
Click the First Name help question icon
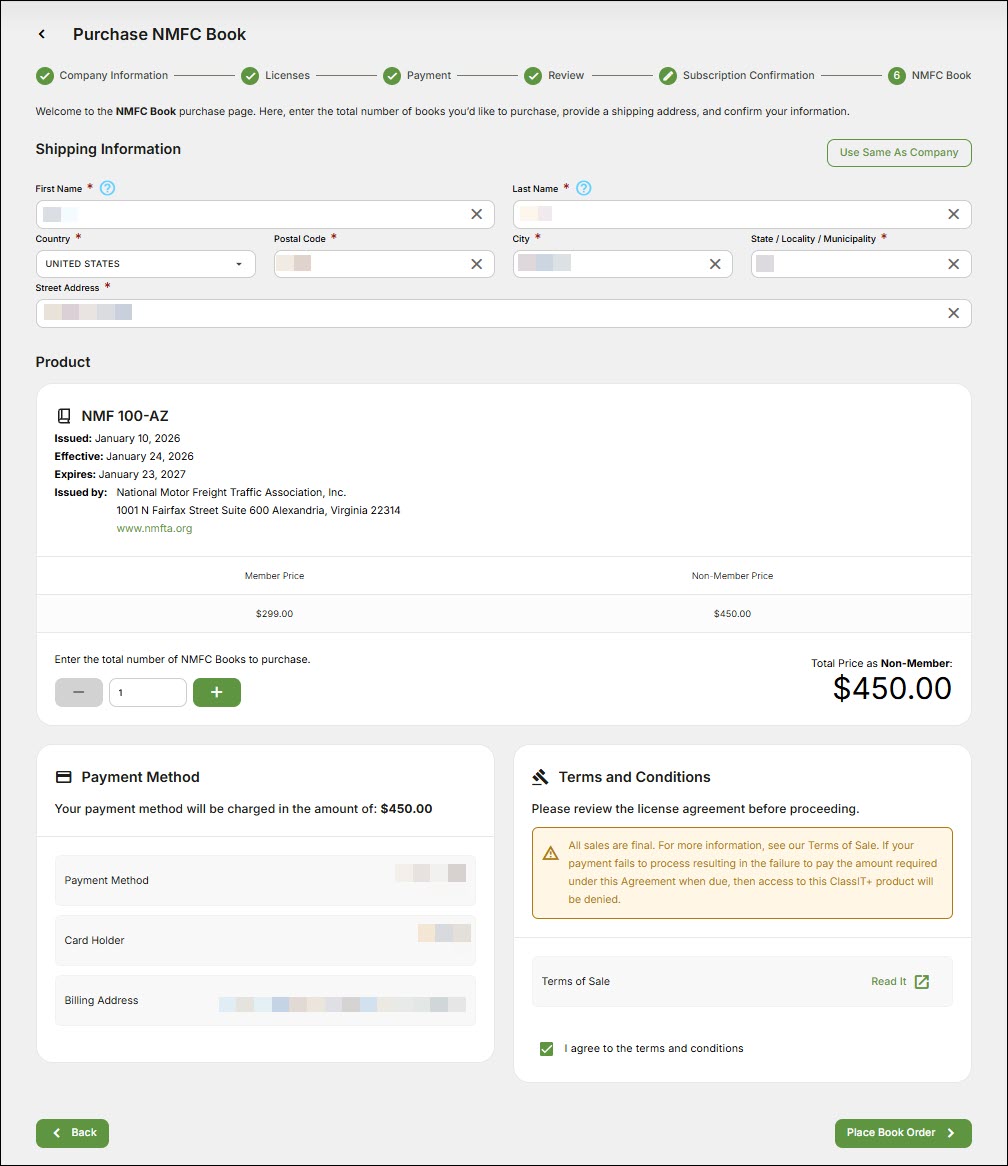pyautogui.click(x=108, y=188)
